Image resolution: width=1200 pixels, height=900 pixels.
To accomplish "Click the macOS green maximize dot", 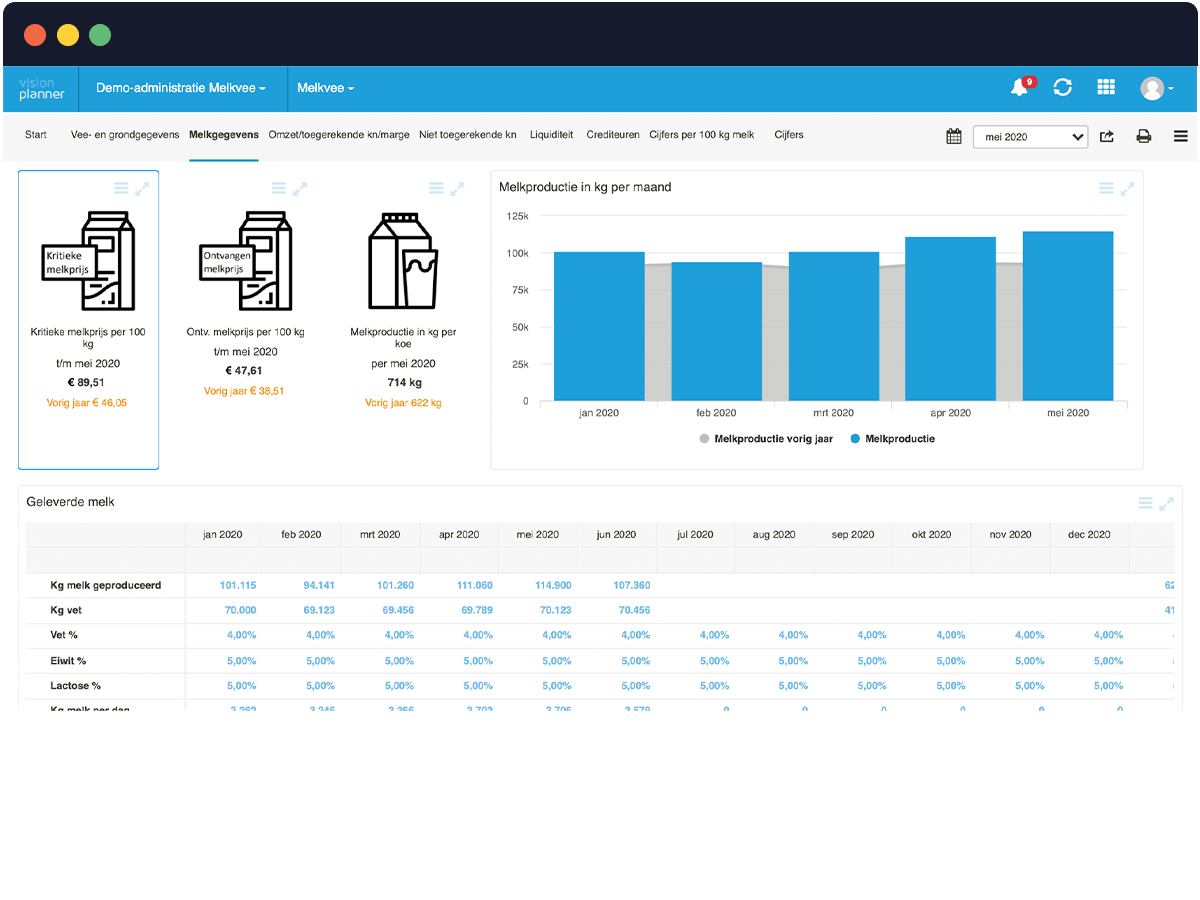I will (100, 35).
